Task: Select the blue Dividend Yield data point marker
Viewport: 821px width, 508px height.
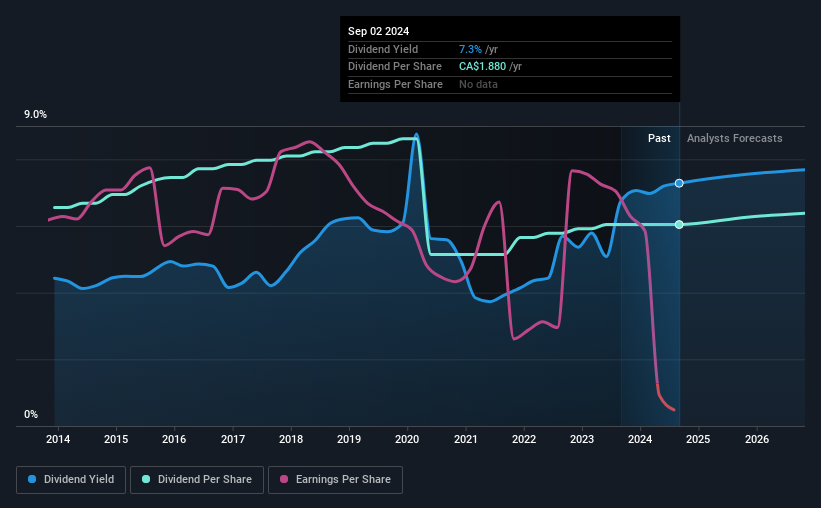Action: [679, 183]
